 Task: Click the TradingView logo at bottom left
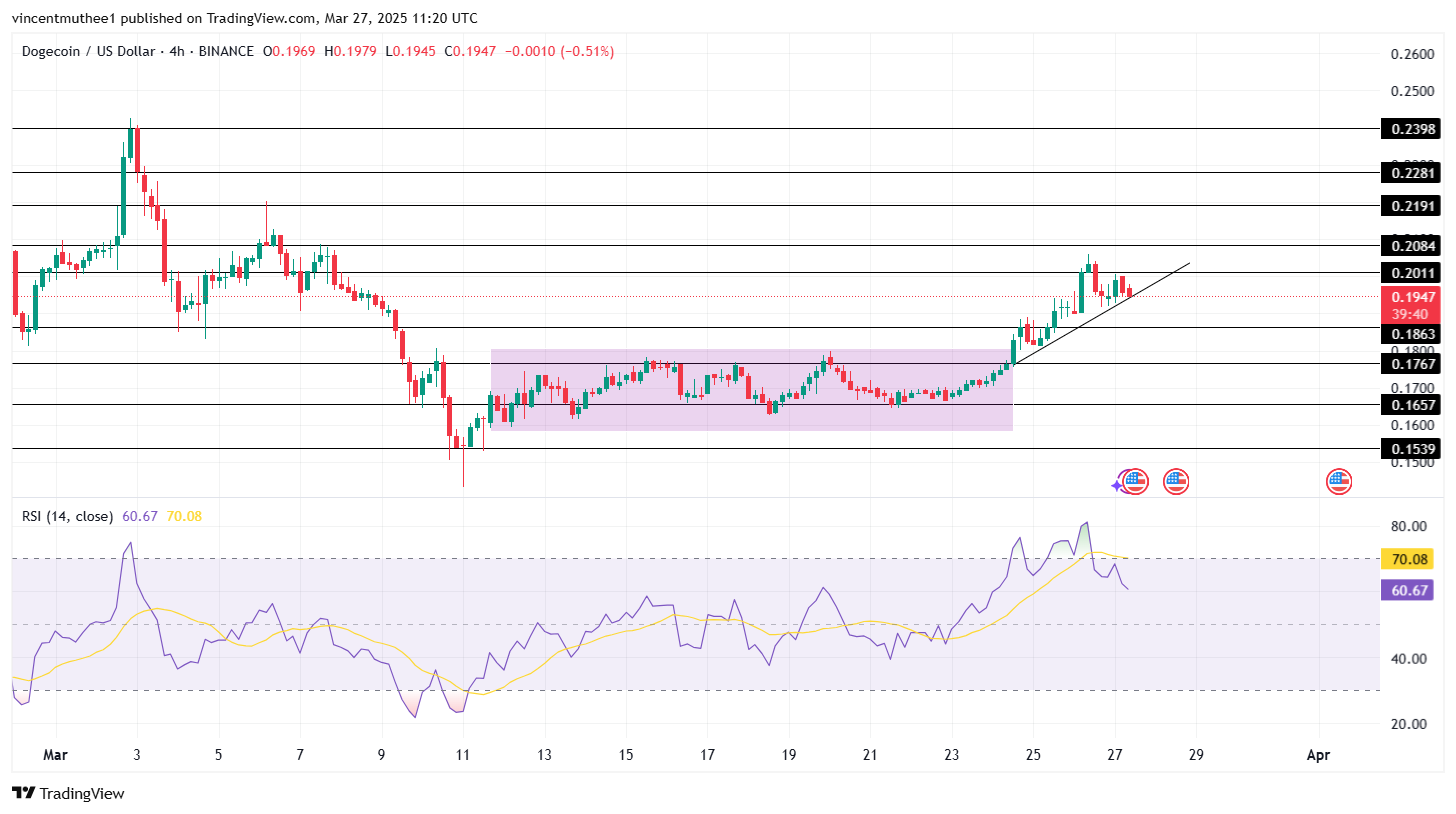[68, 793]
